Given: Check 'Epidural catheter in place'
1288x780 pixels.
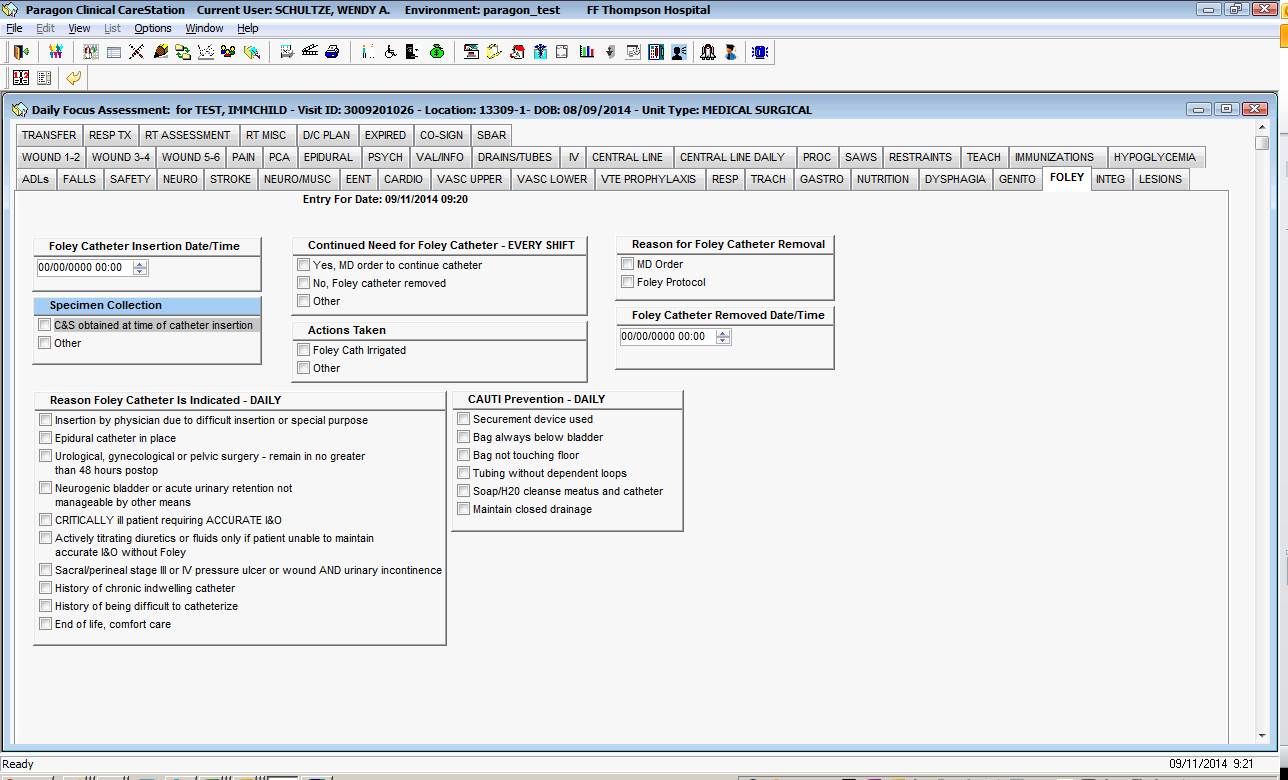Looking at the screenshot, I should [46, 438].
